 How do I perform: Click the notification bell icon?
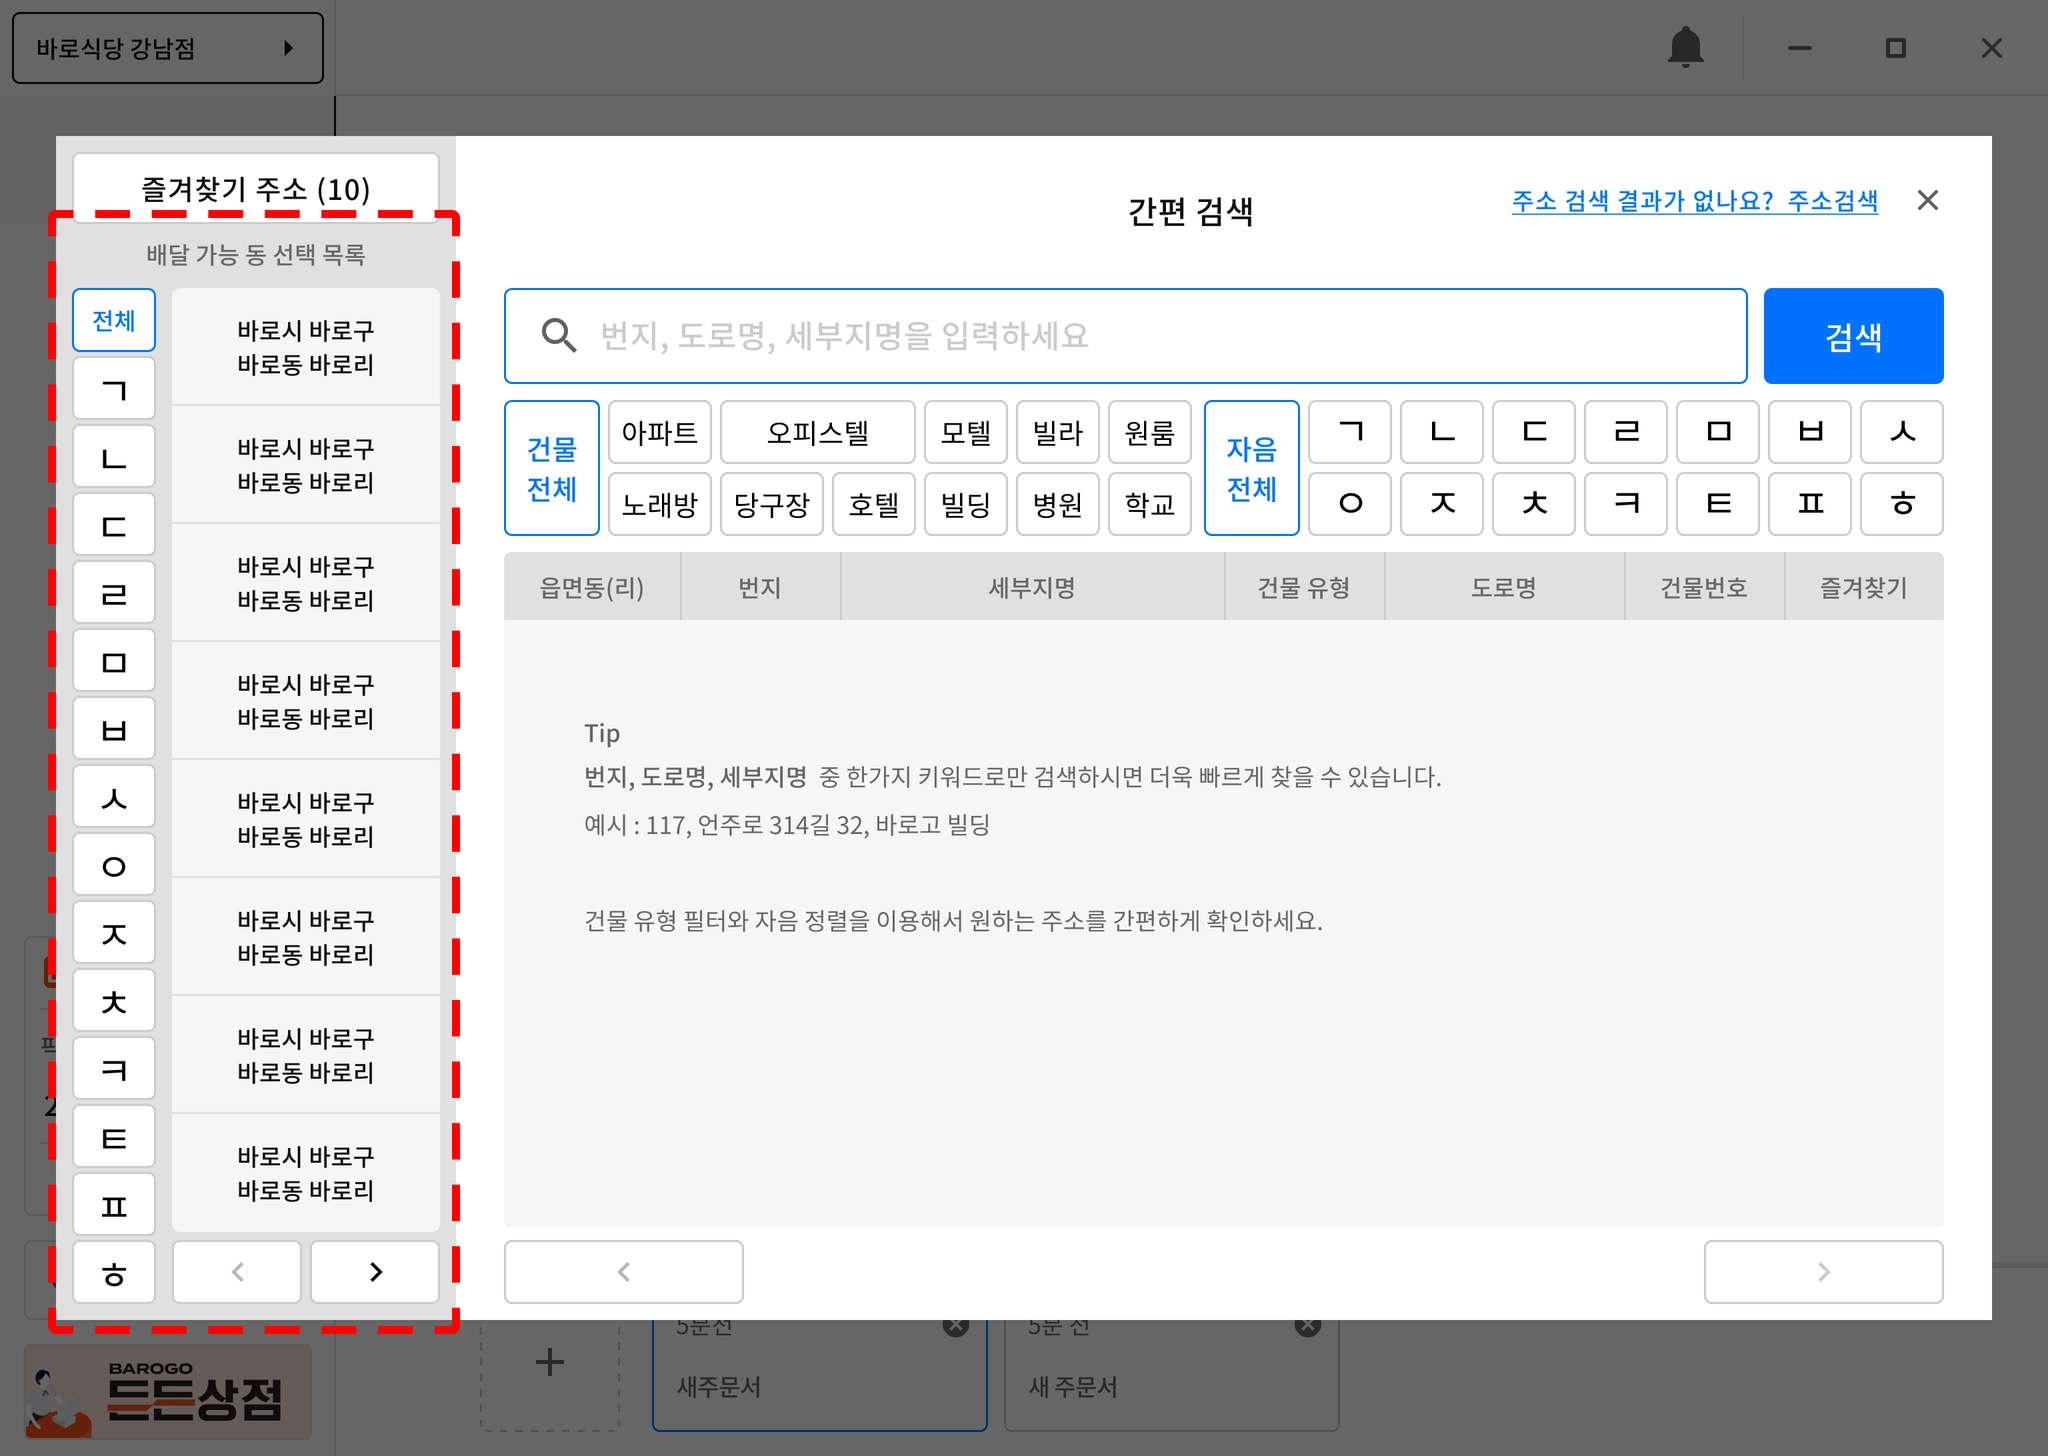(1685, 47)
